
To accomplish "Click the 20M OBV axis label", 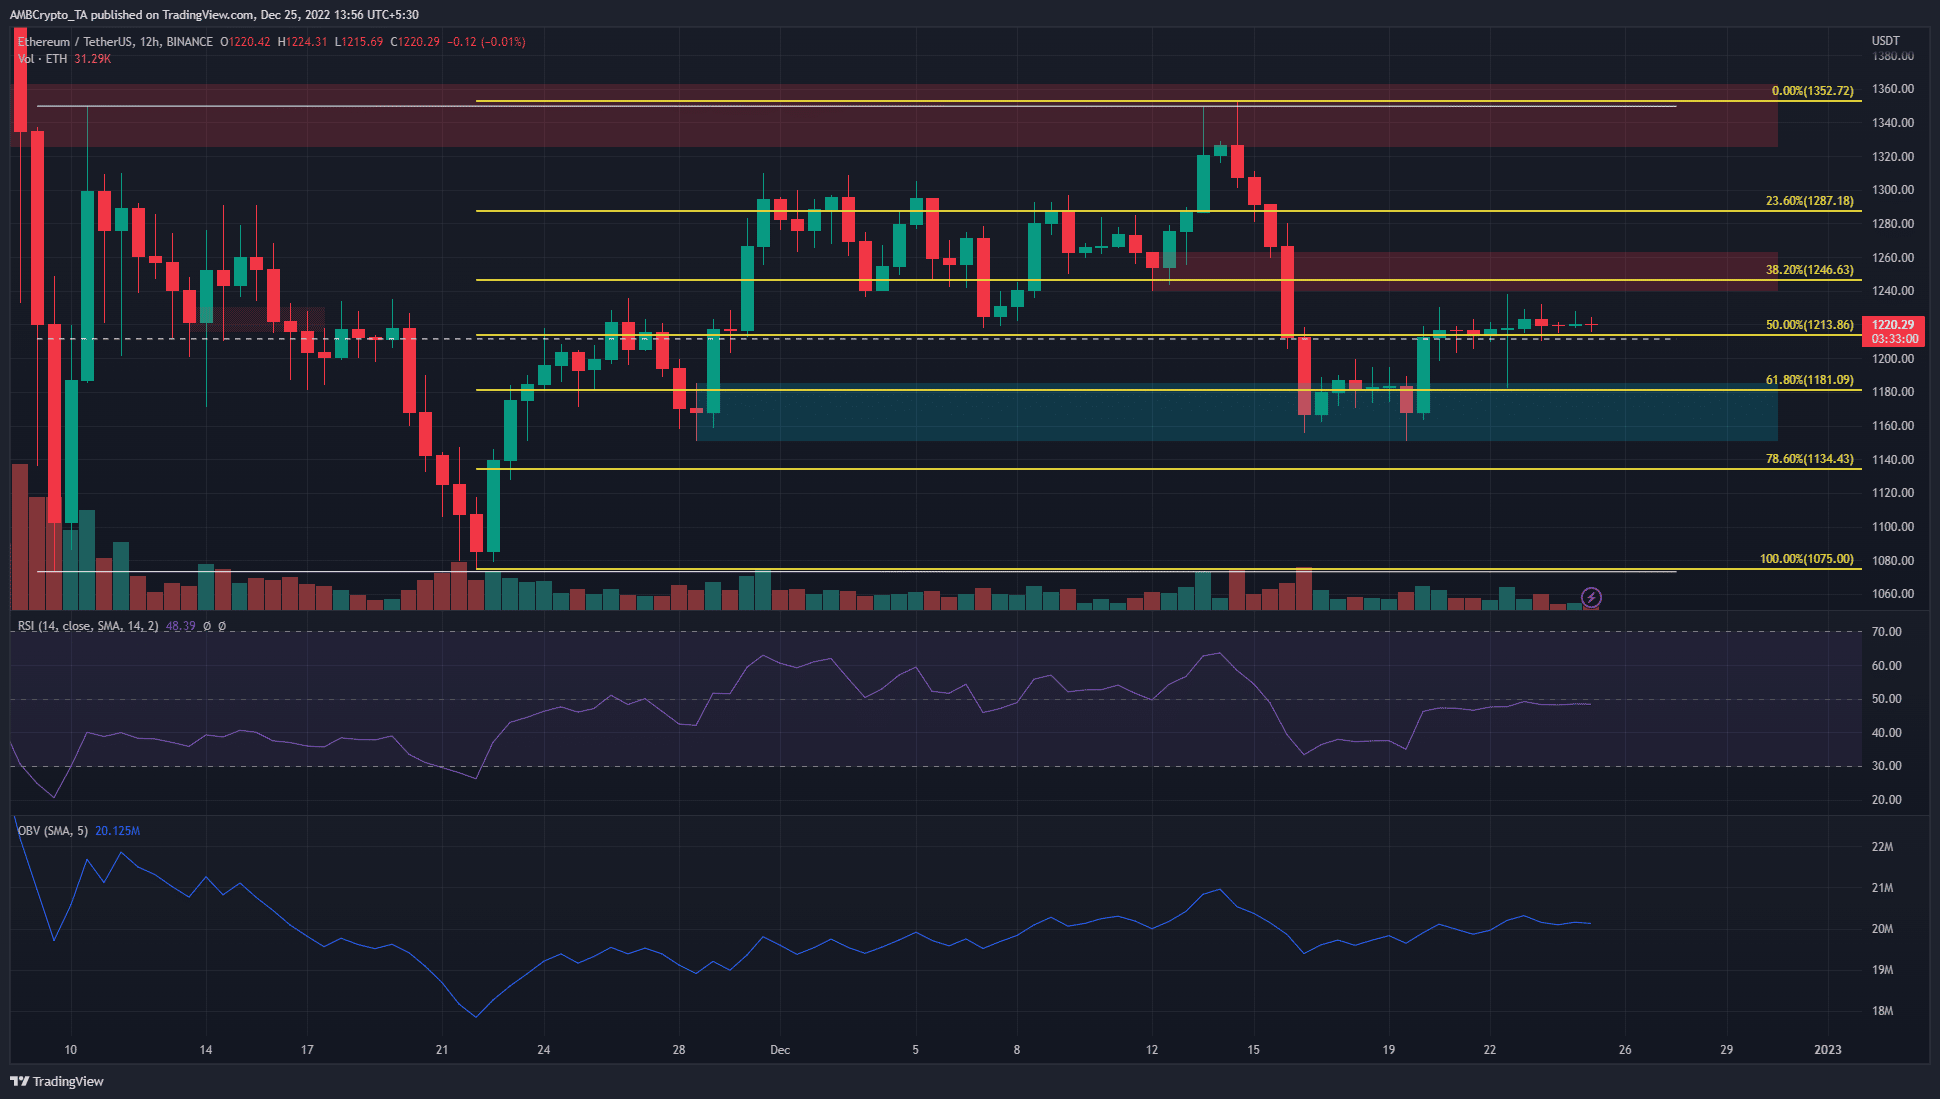I will pos(1882,929).
